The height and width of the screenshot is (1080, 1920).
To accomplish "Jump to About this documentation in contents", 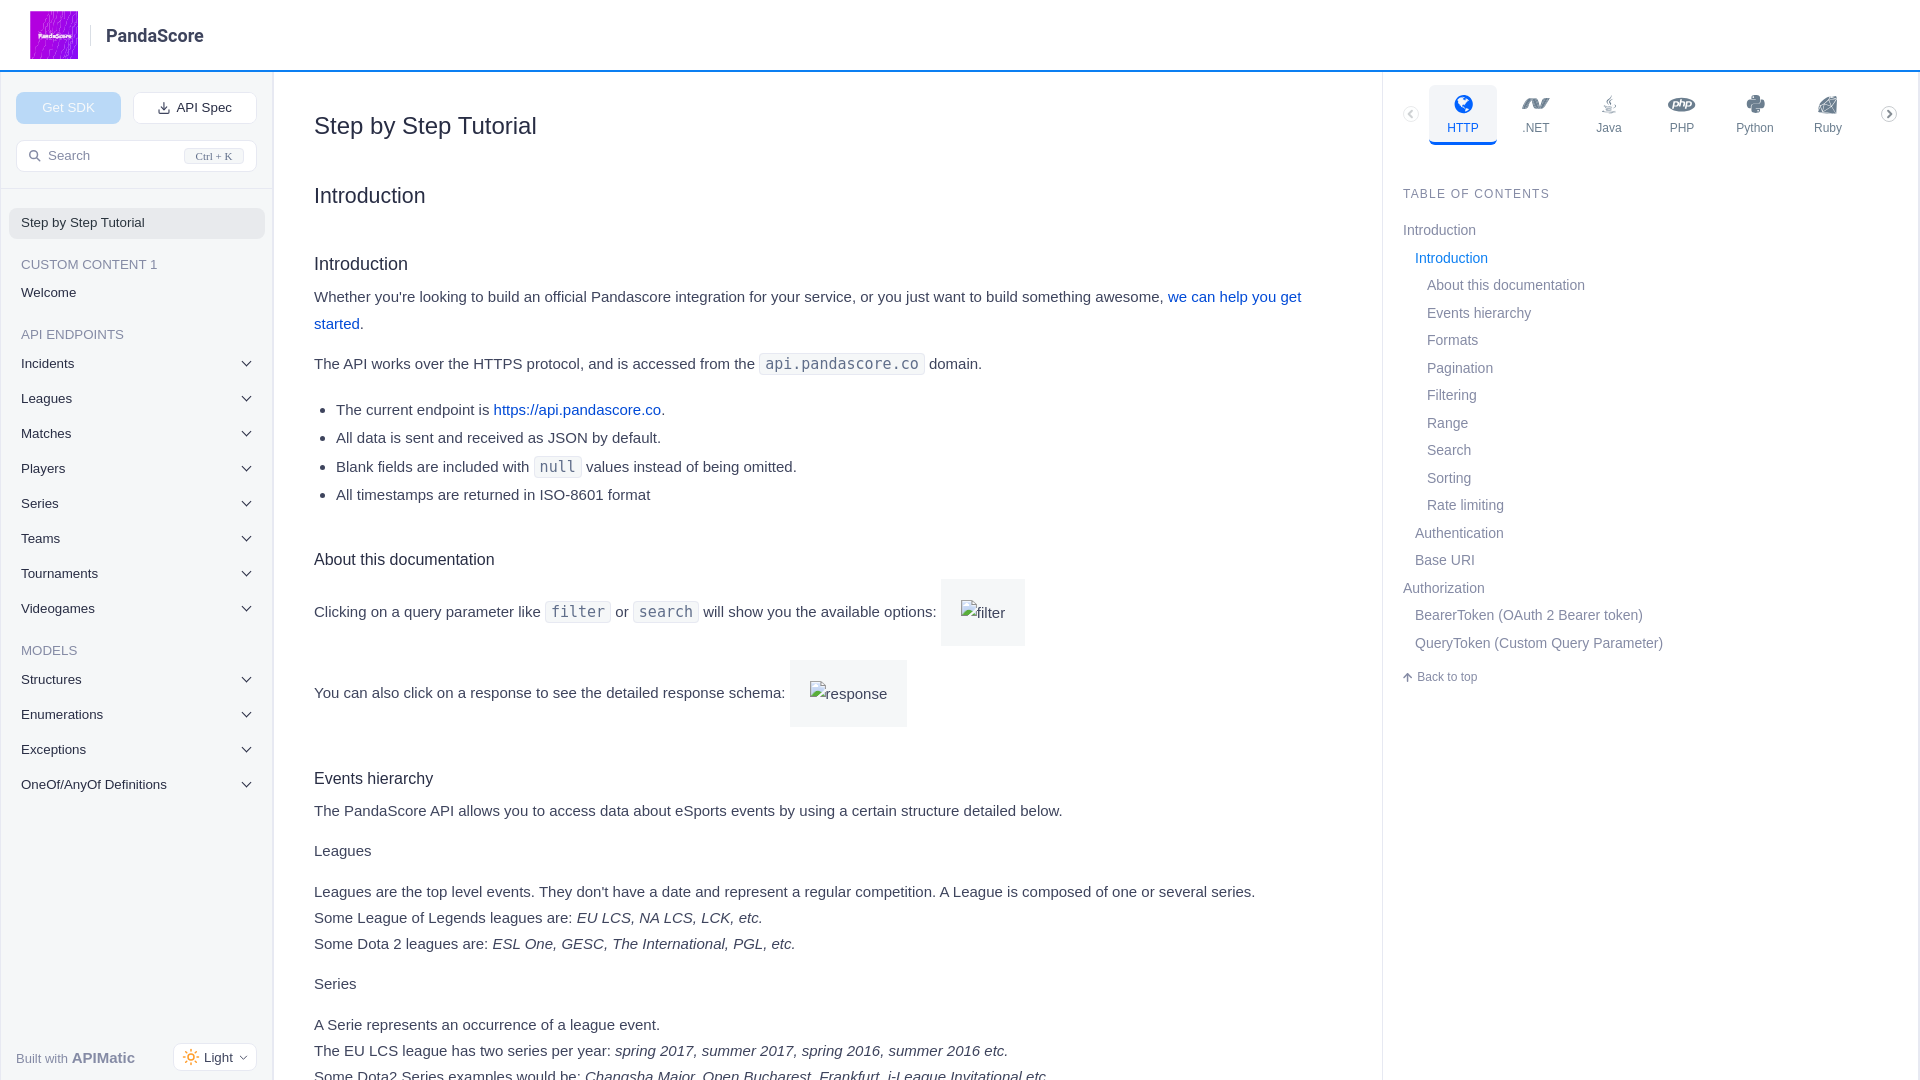I will coord(1505,286).
